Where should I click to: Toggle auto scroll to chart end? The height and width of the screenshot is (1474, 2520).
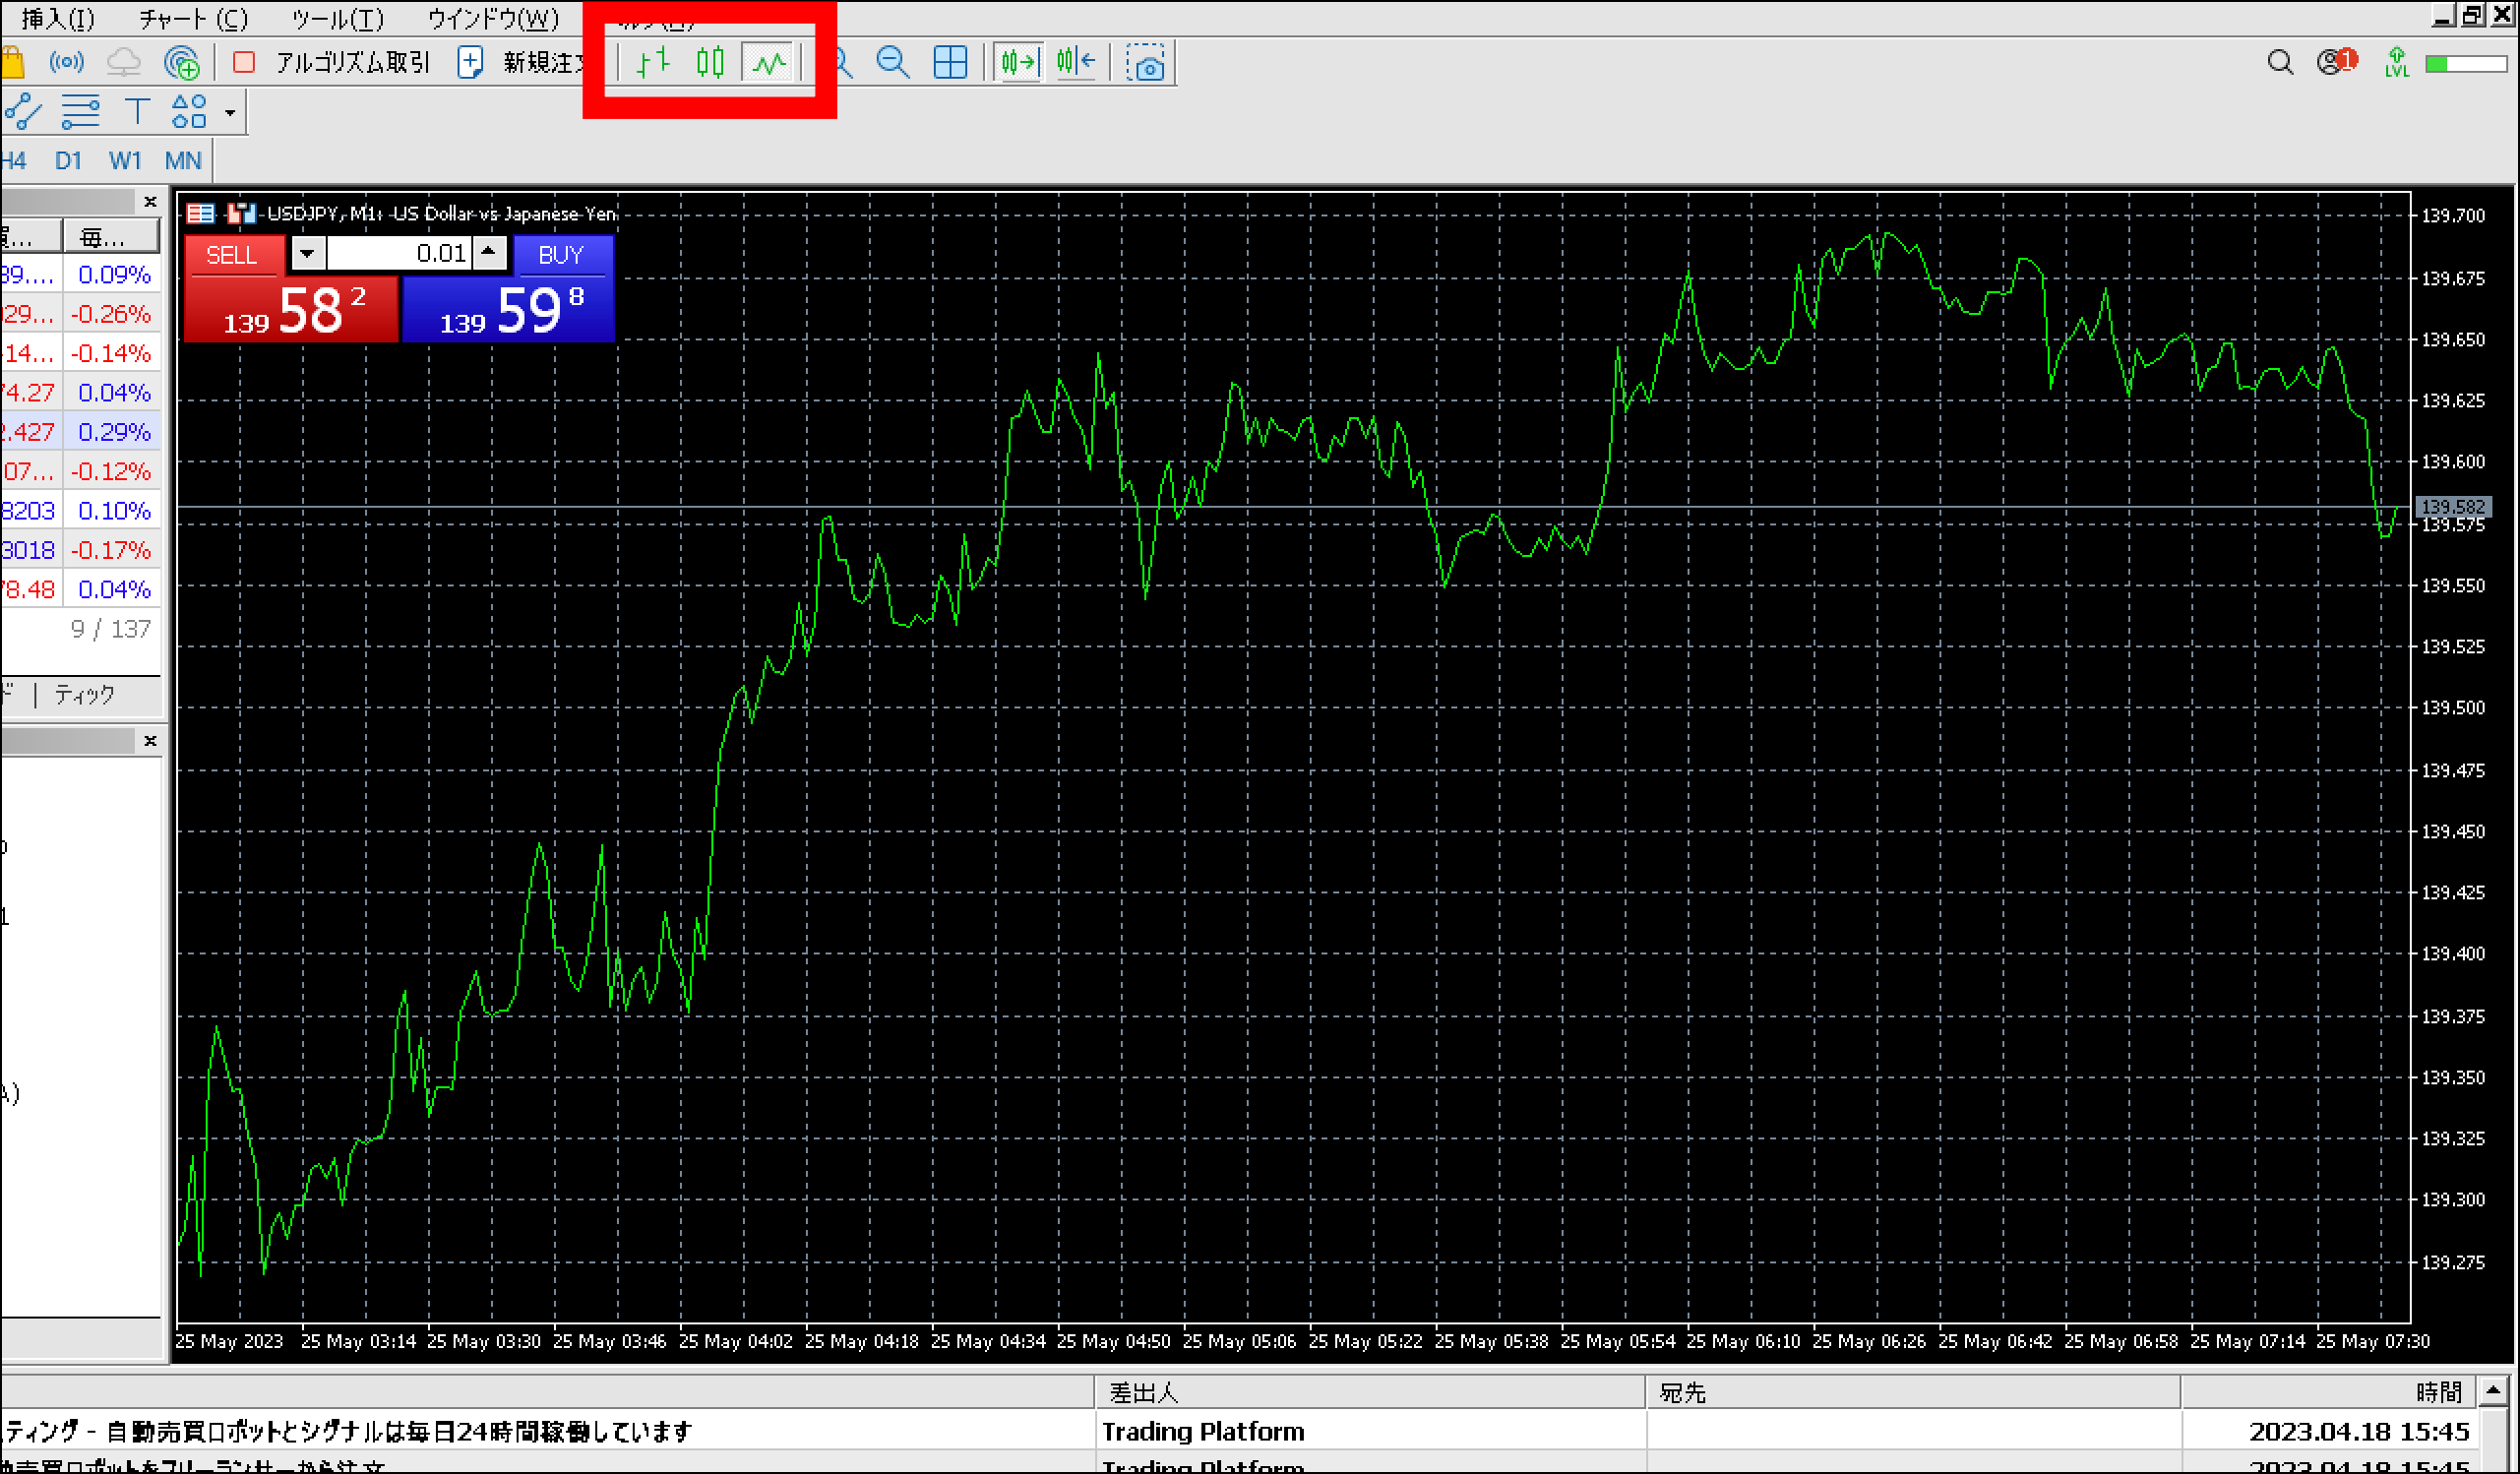(1019, 63)
